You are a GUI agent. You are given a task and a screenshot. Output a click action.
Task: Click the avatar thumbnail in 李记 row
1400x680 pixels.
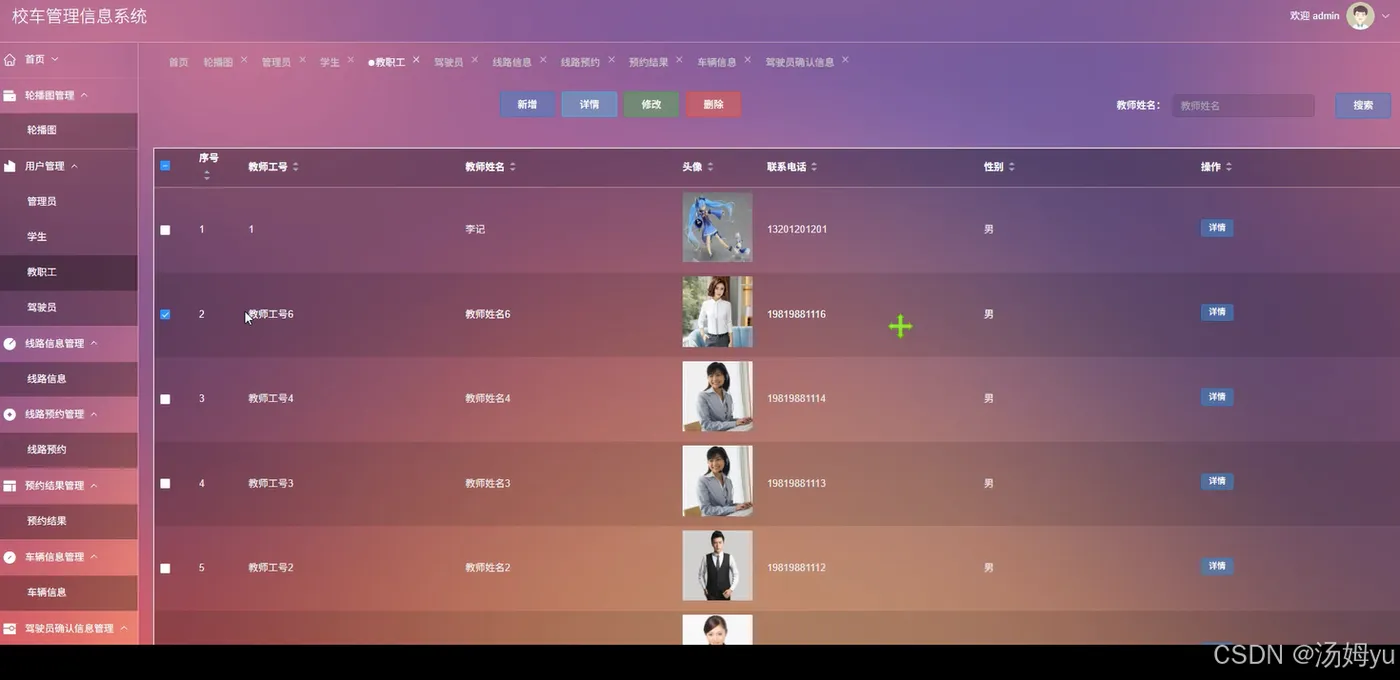(717, 227)
